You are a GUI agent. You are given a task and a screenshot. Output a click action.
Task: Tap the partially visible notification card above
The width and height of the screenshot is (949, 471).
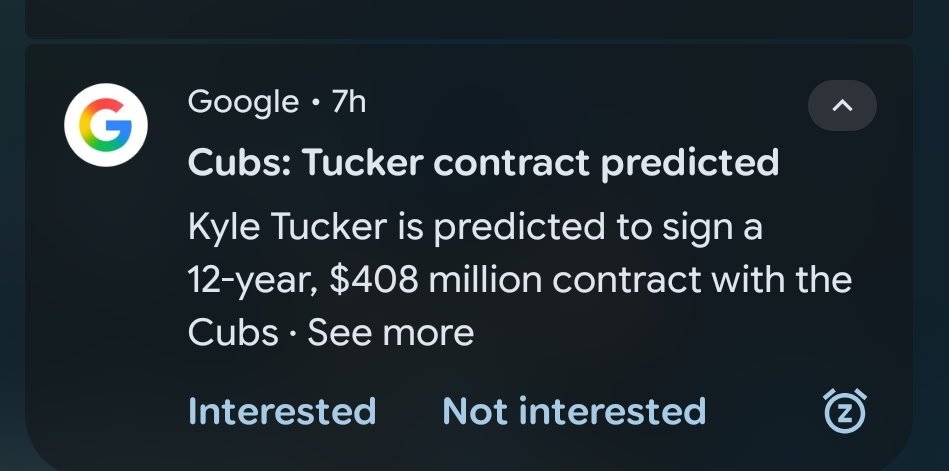point(470,16)
